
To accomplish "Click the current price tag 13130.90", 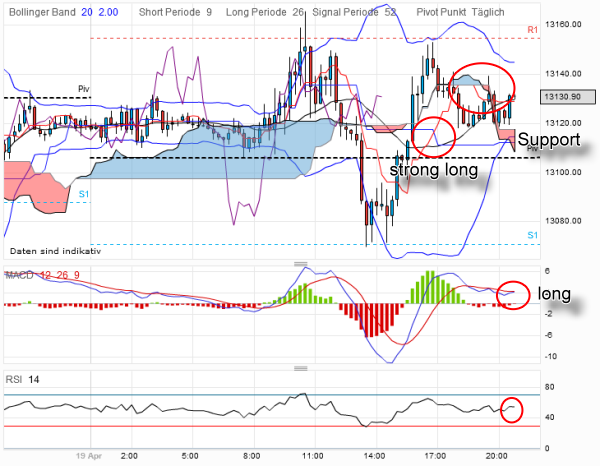I will (567, 96).
